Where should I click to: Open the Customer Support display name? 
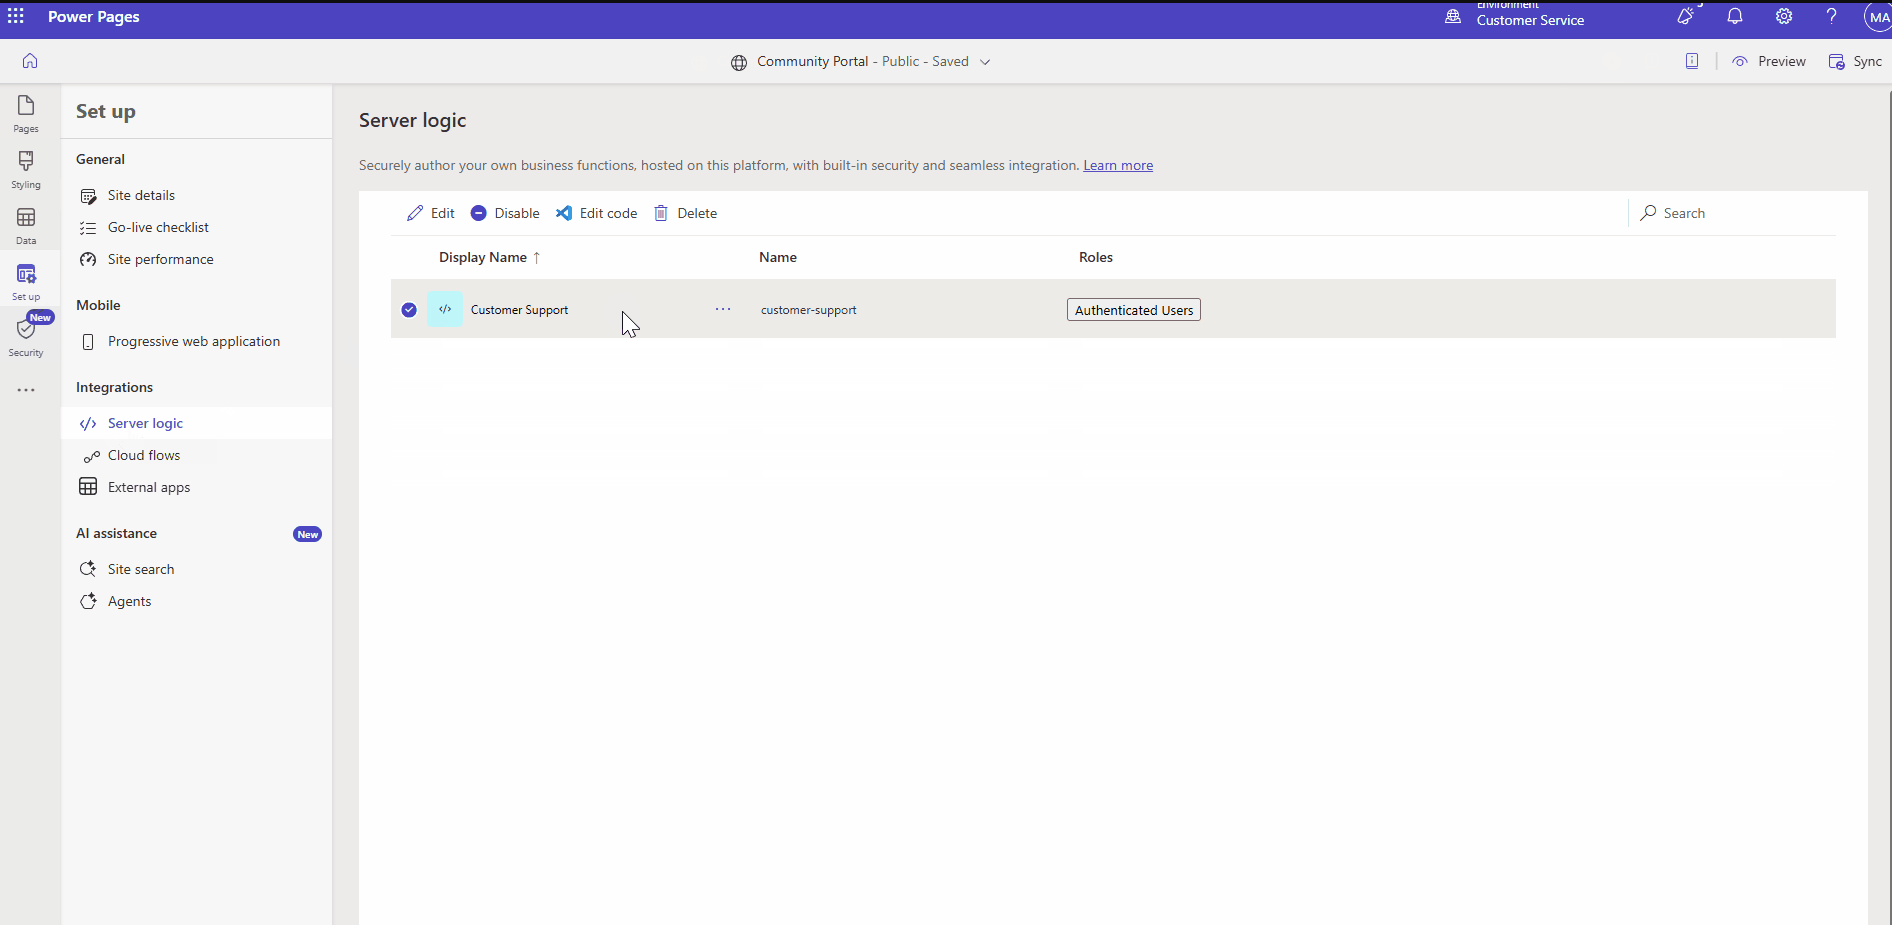click(519, 310)
